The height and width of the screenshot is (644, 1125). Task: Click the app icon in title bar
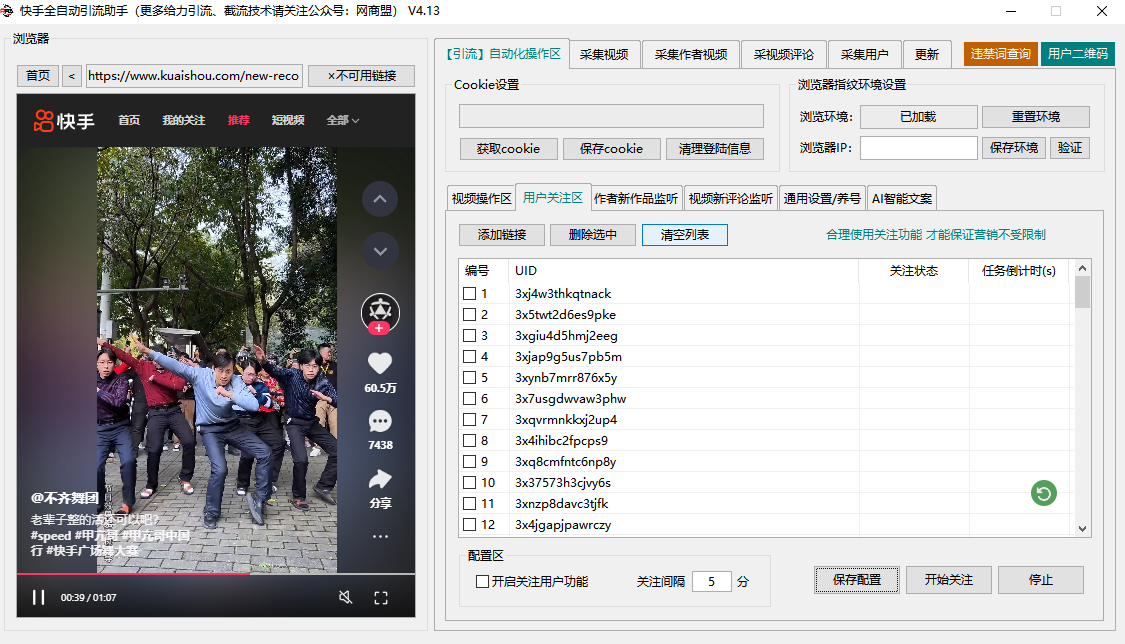pyautogui.click(x=7, y=11)
